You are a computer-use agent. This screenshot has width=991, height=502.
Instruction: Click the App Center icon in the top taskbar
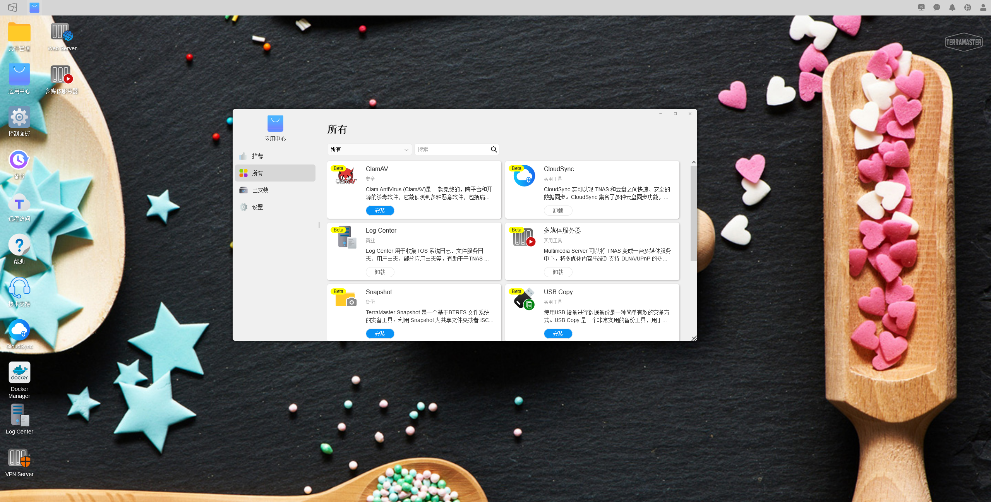[34, 8]
